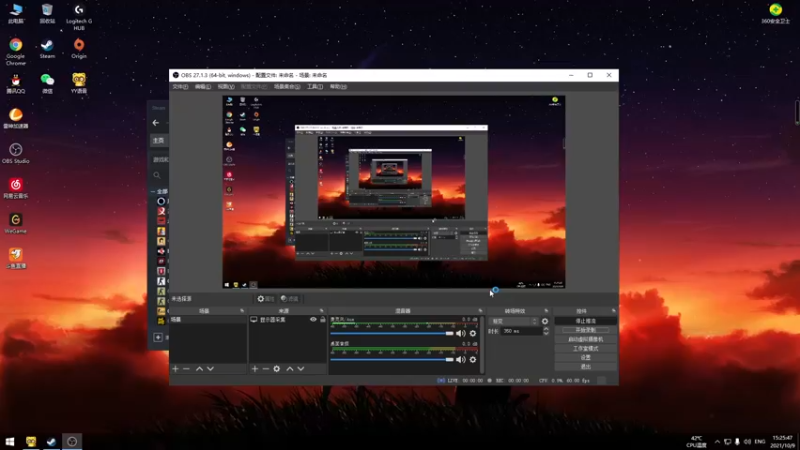800x450 pixels.
Task: Pop out the 转场特效 dock
Action: pos(546,311)
